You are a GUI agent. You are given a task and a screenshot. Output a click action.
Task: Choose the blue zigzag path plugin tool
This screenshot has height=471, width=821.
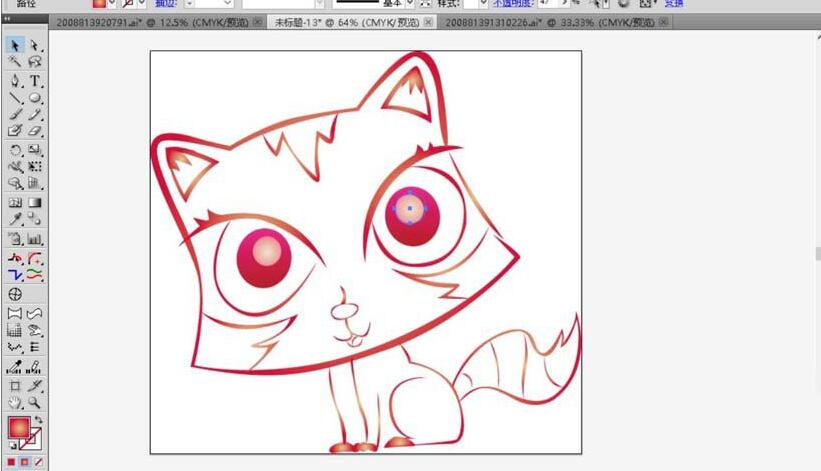(x=15, y=274)
